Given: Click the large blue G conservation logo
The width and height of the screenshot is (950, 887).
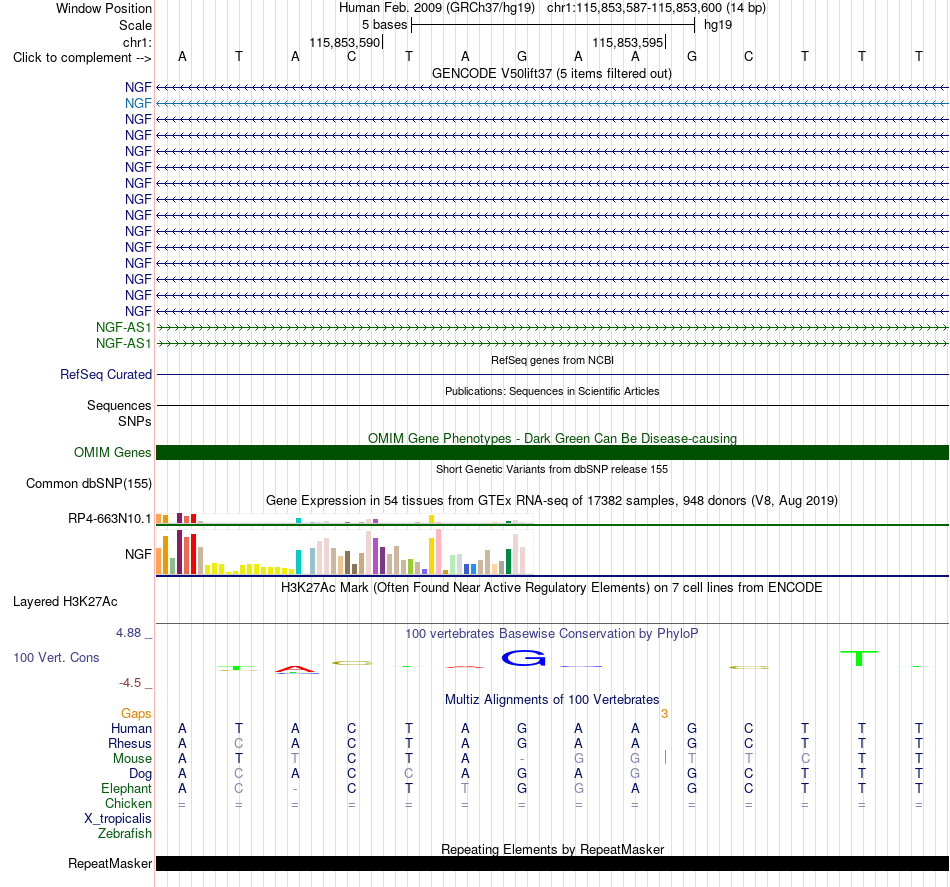Looking at the screenshot, I should [523, 658].
